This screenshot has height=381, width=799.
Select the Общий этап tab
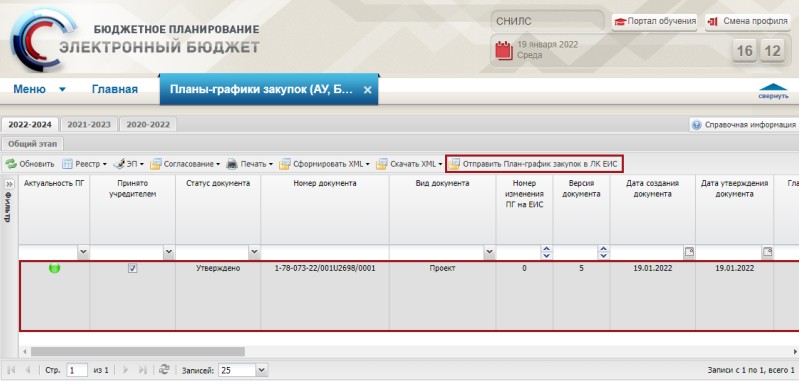[x=32, y=144]
